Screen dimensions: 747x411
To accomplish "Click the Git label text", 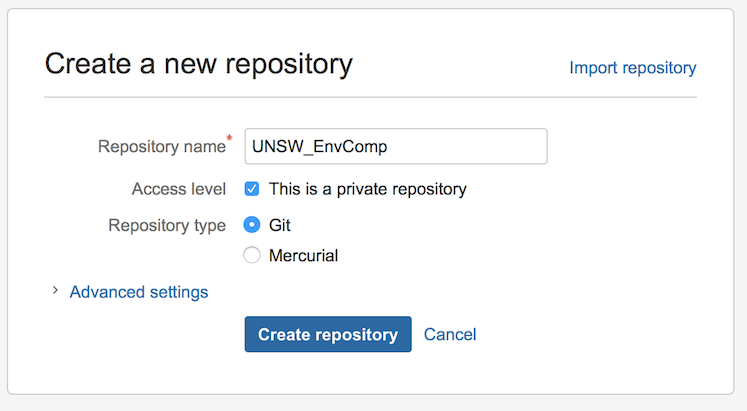I will click(x=280, y=225).
